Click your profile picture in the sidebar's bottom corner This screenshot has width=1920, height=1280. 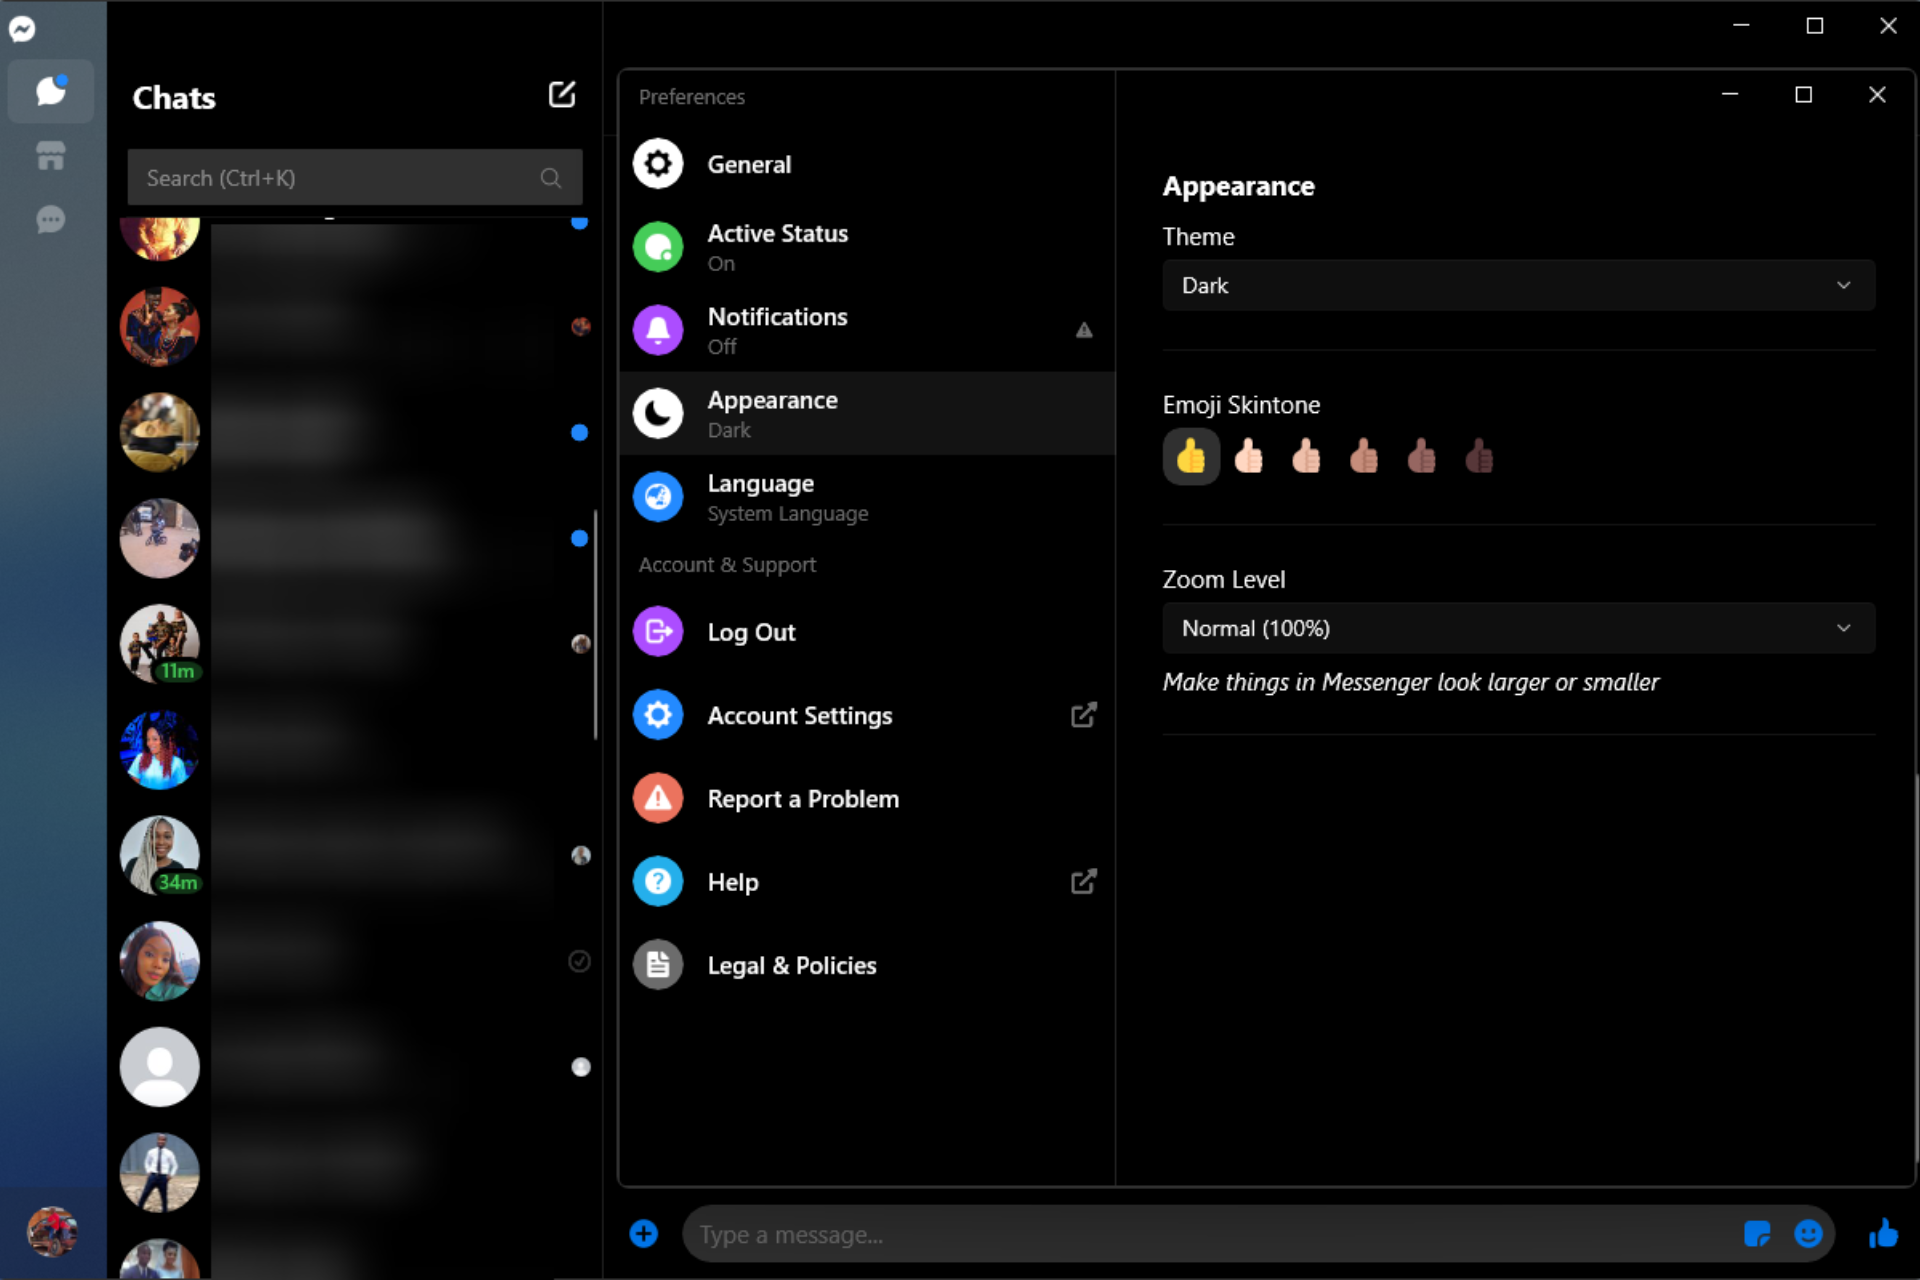click(x=52, y=1231)
